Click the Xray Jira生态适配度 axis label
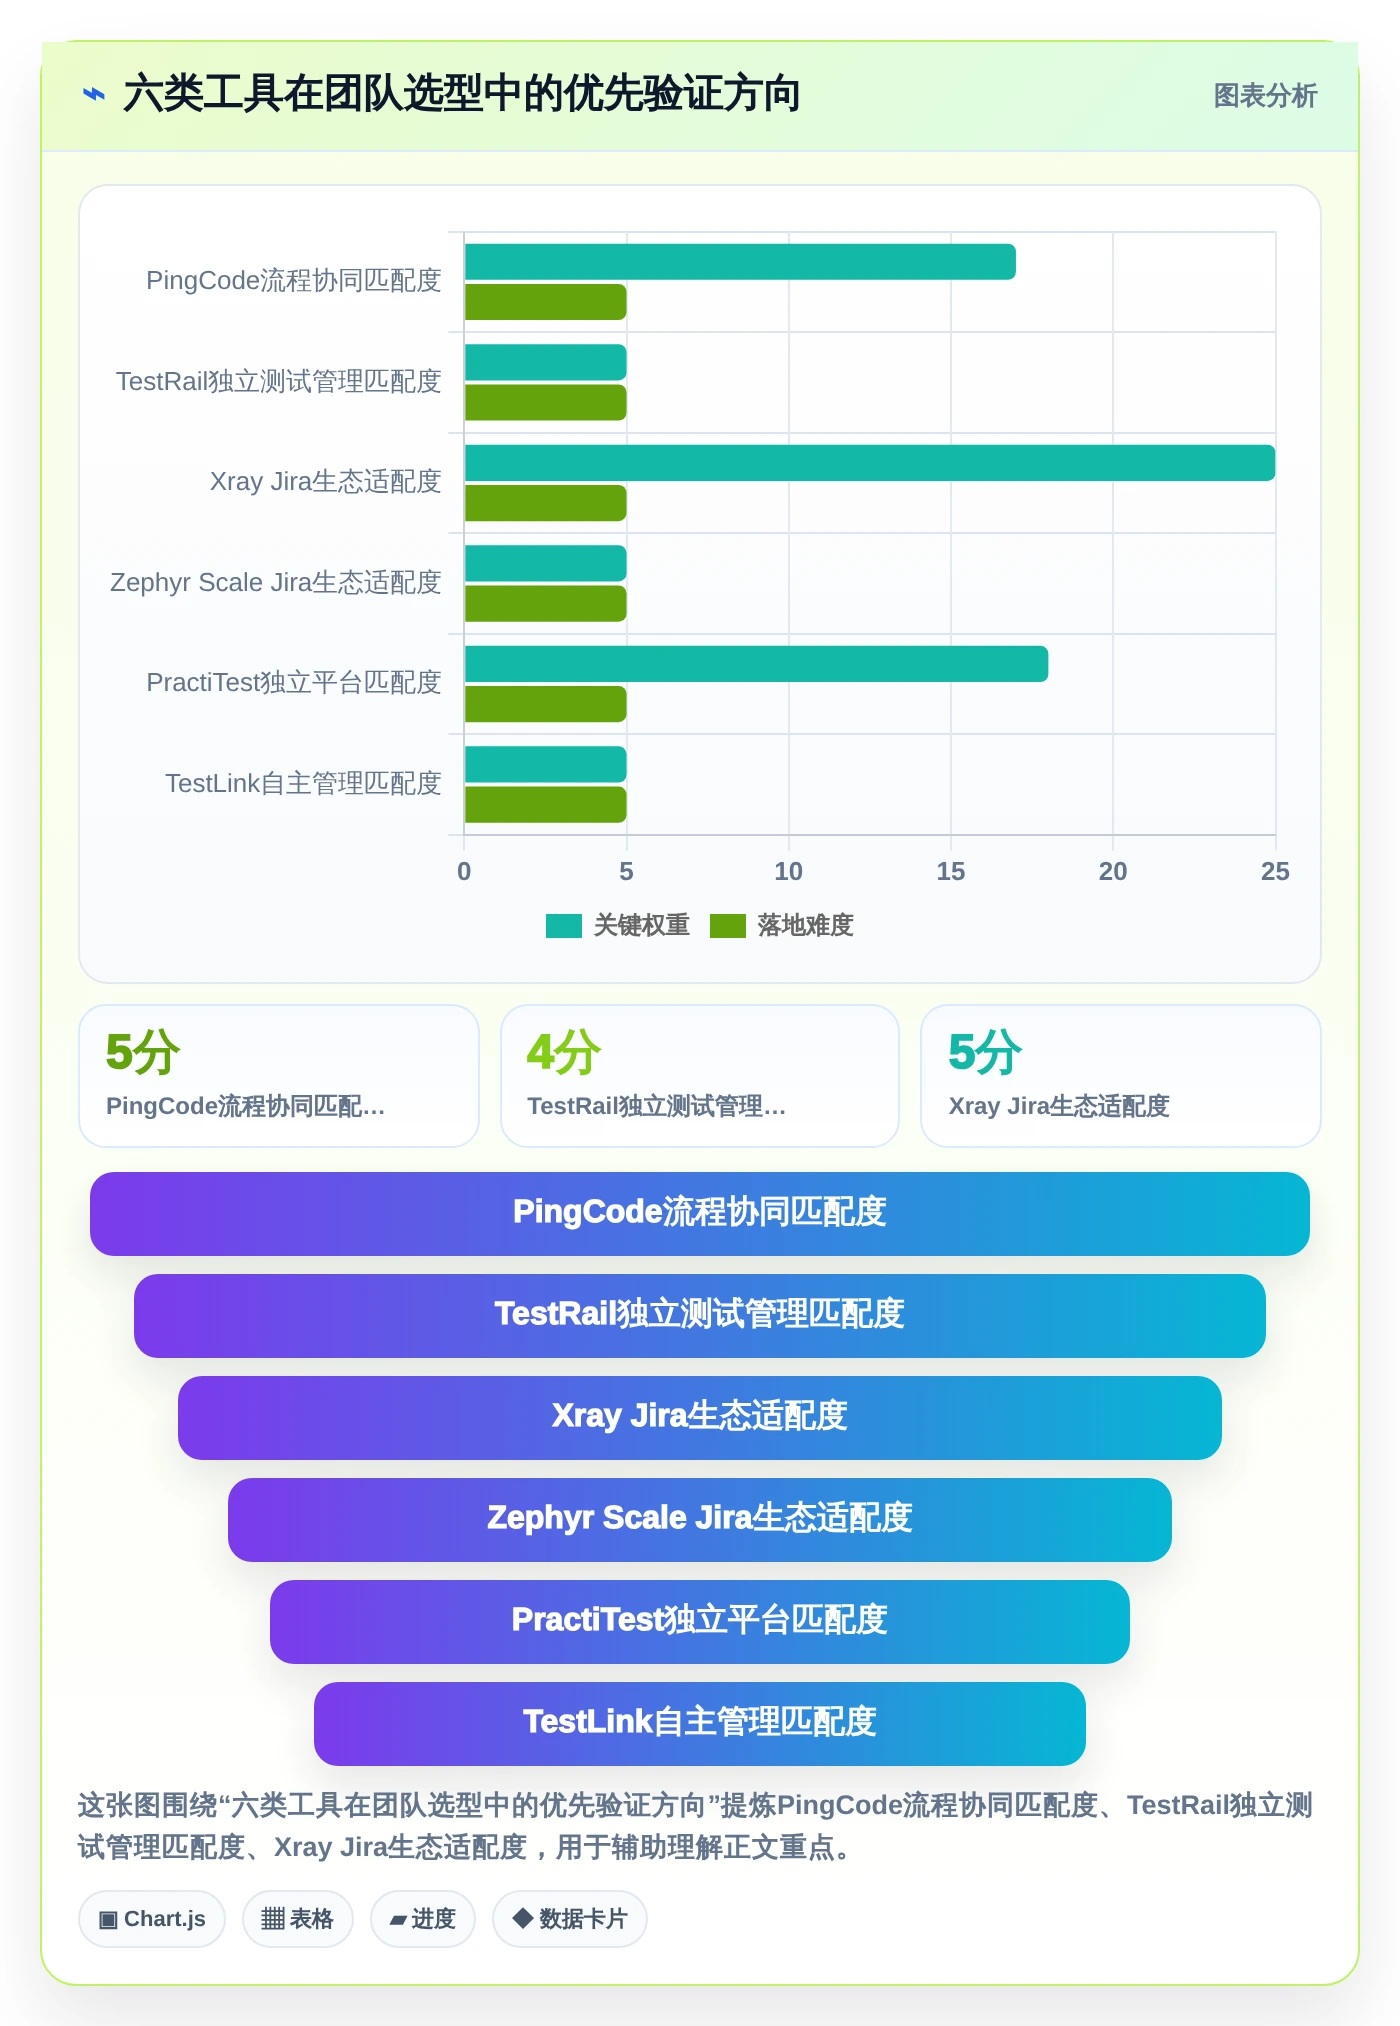This screenshot has height=2026, width=1400. (326, 482)
